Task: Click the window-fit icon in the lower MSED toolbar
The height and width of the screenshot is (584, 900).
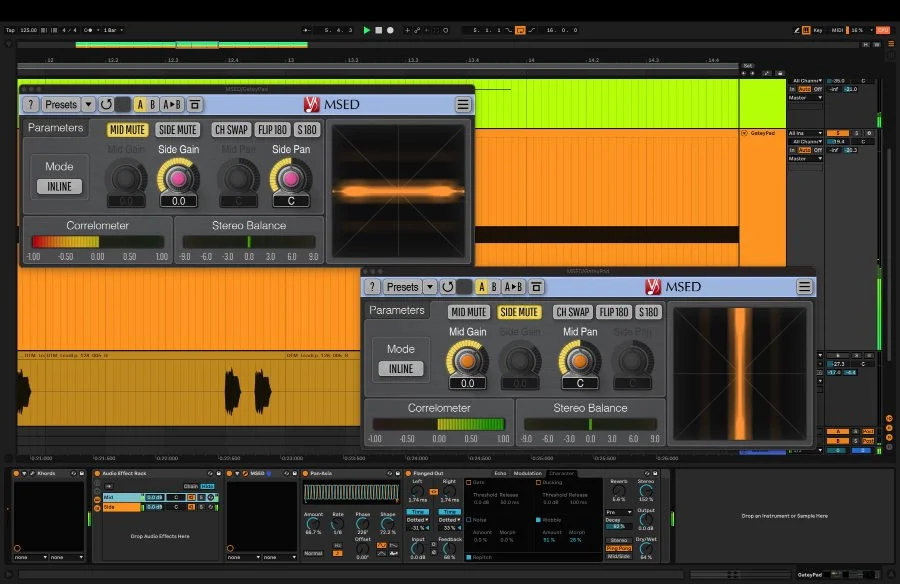Action: coord(536,287)
